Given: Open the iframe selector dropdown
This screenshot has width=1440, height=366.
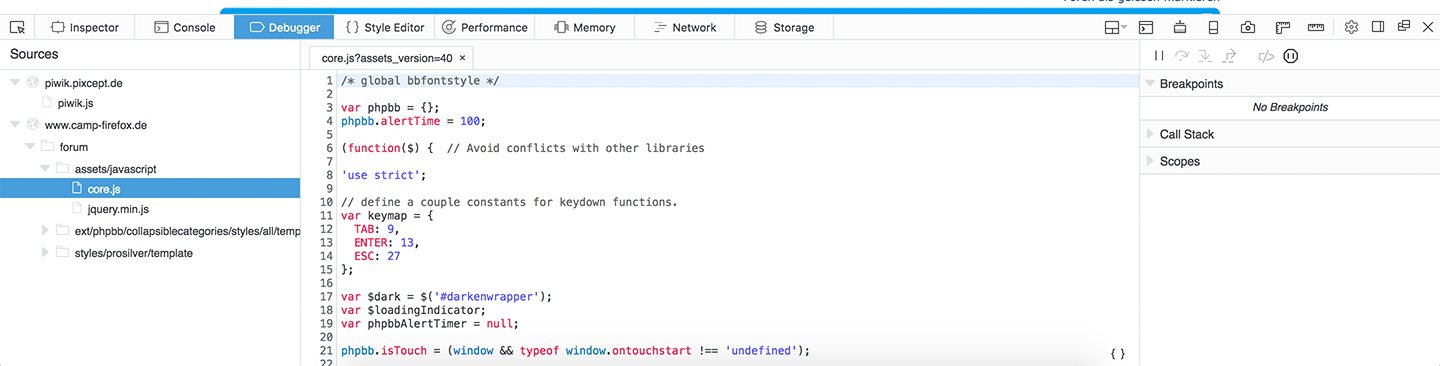Looking at the screenshot, I should click(1115, 27).
